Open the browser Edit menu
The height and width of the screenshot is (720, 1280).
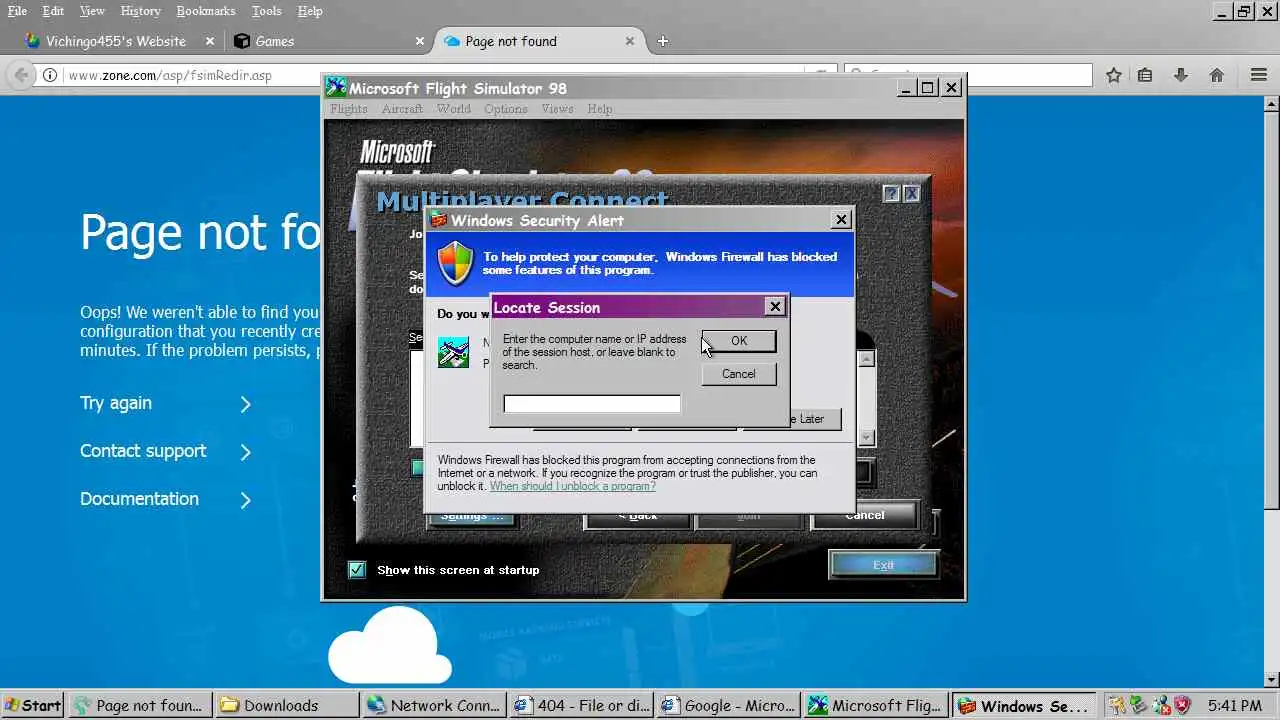pos(53,11)
